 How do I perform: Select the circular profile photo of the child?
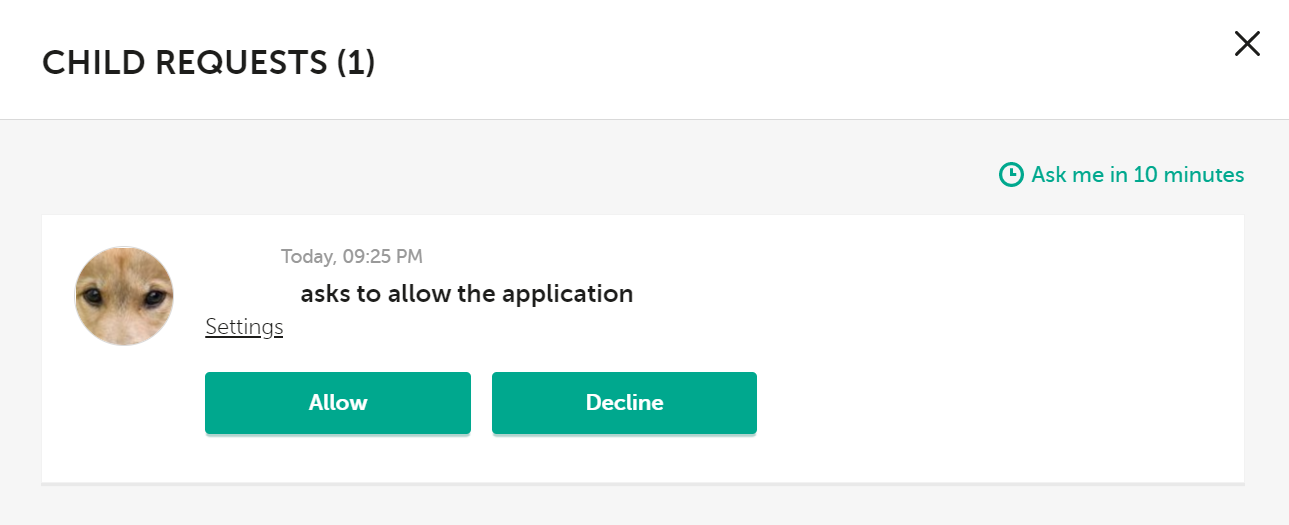[124, 296]
